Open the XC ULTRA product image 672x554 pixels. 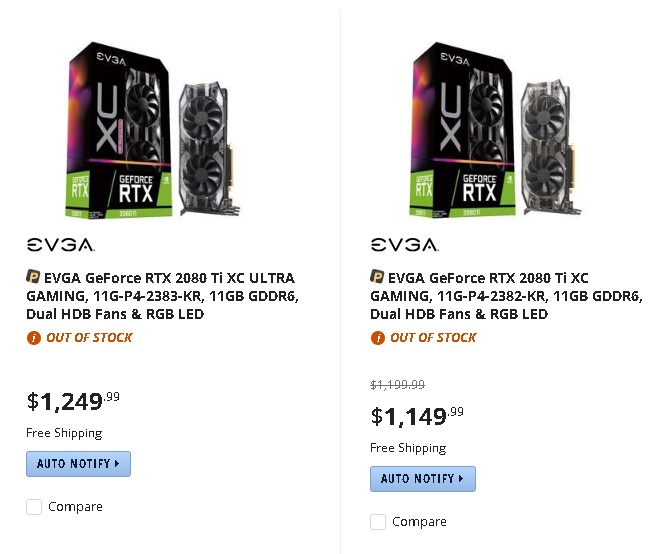pos(152,130)
